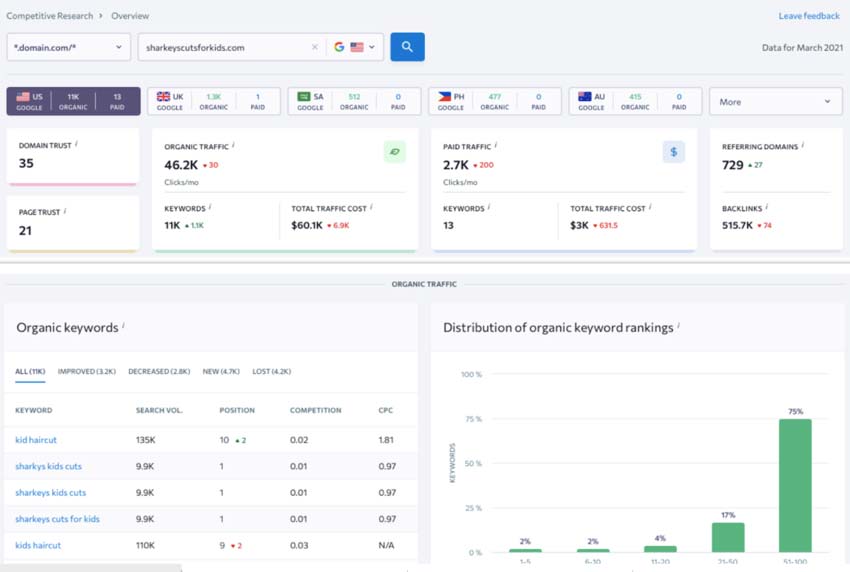Click the 729 referring domains value
850x572 pixels.
pyautogui.click(x=732, y=165)
